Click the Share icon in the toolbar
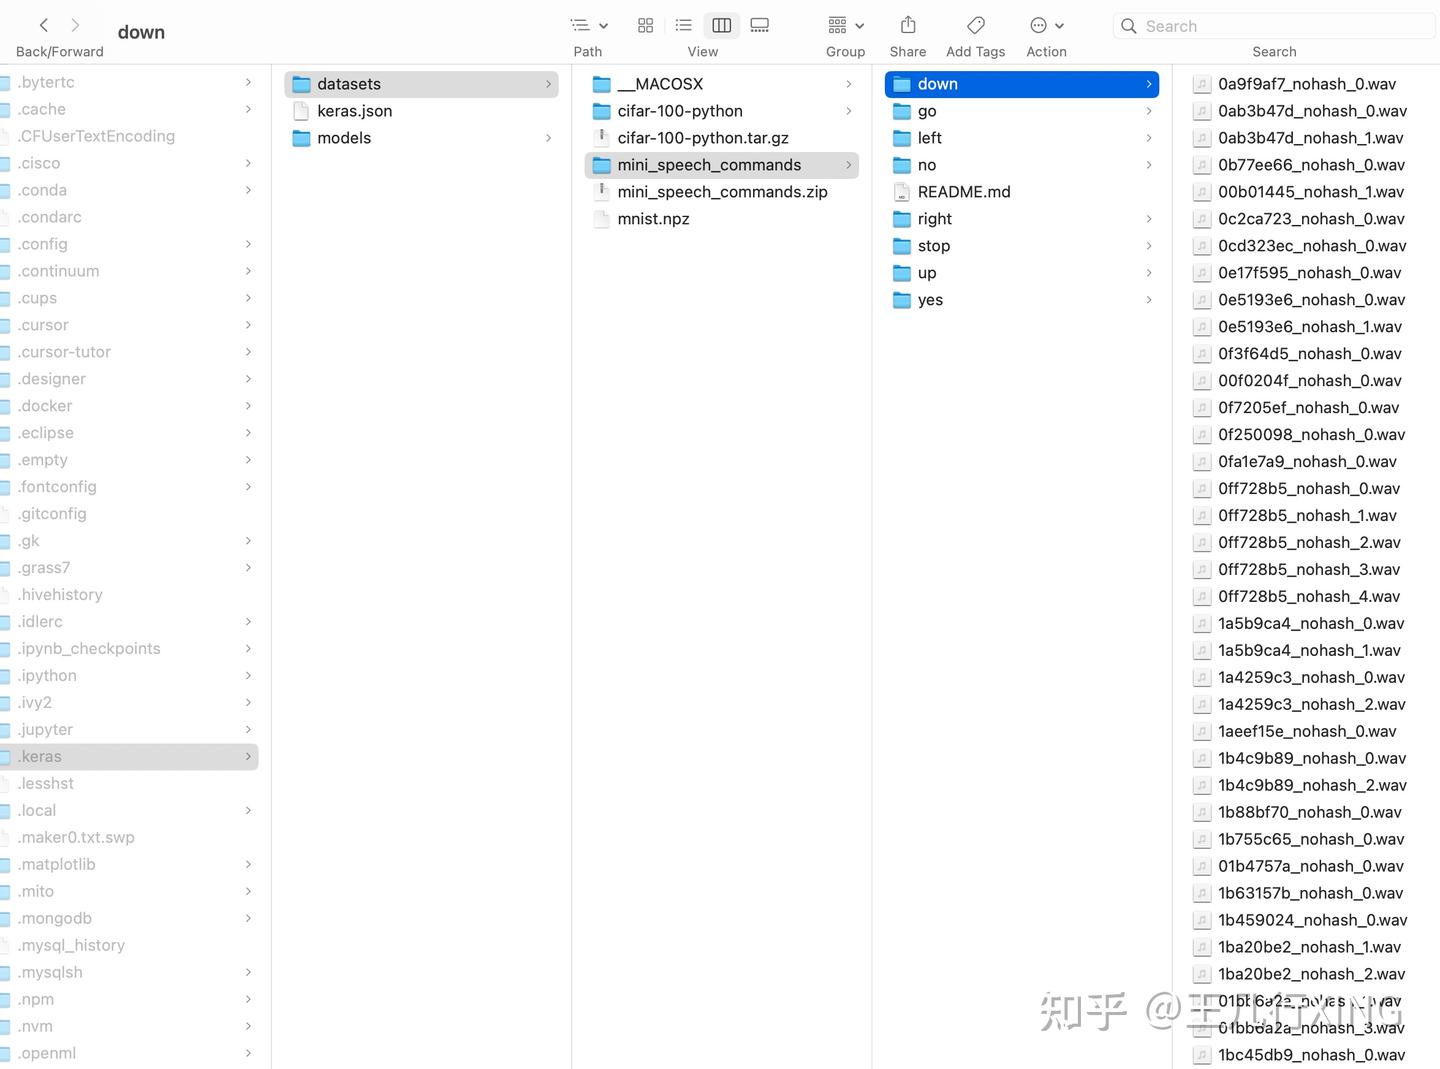The height and width of the screenshot is (1069, 1440). [x=907, y=25]
